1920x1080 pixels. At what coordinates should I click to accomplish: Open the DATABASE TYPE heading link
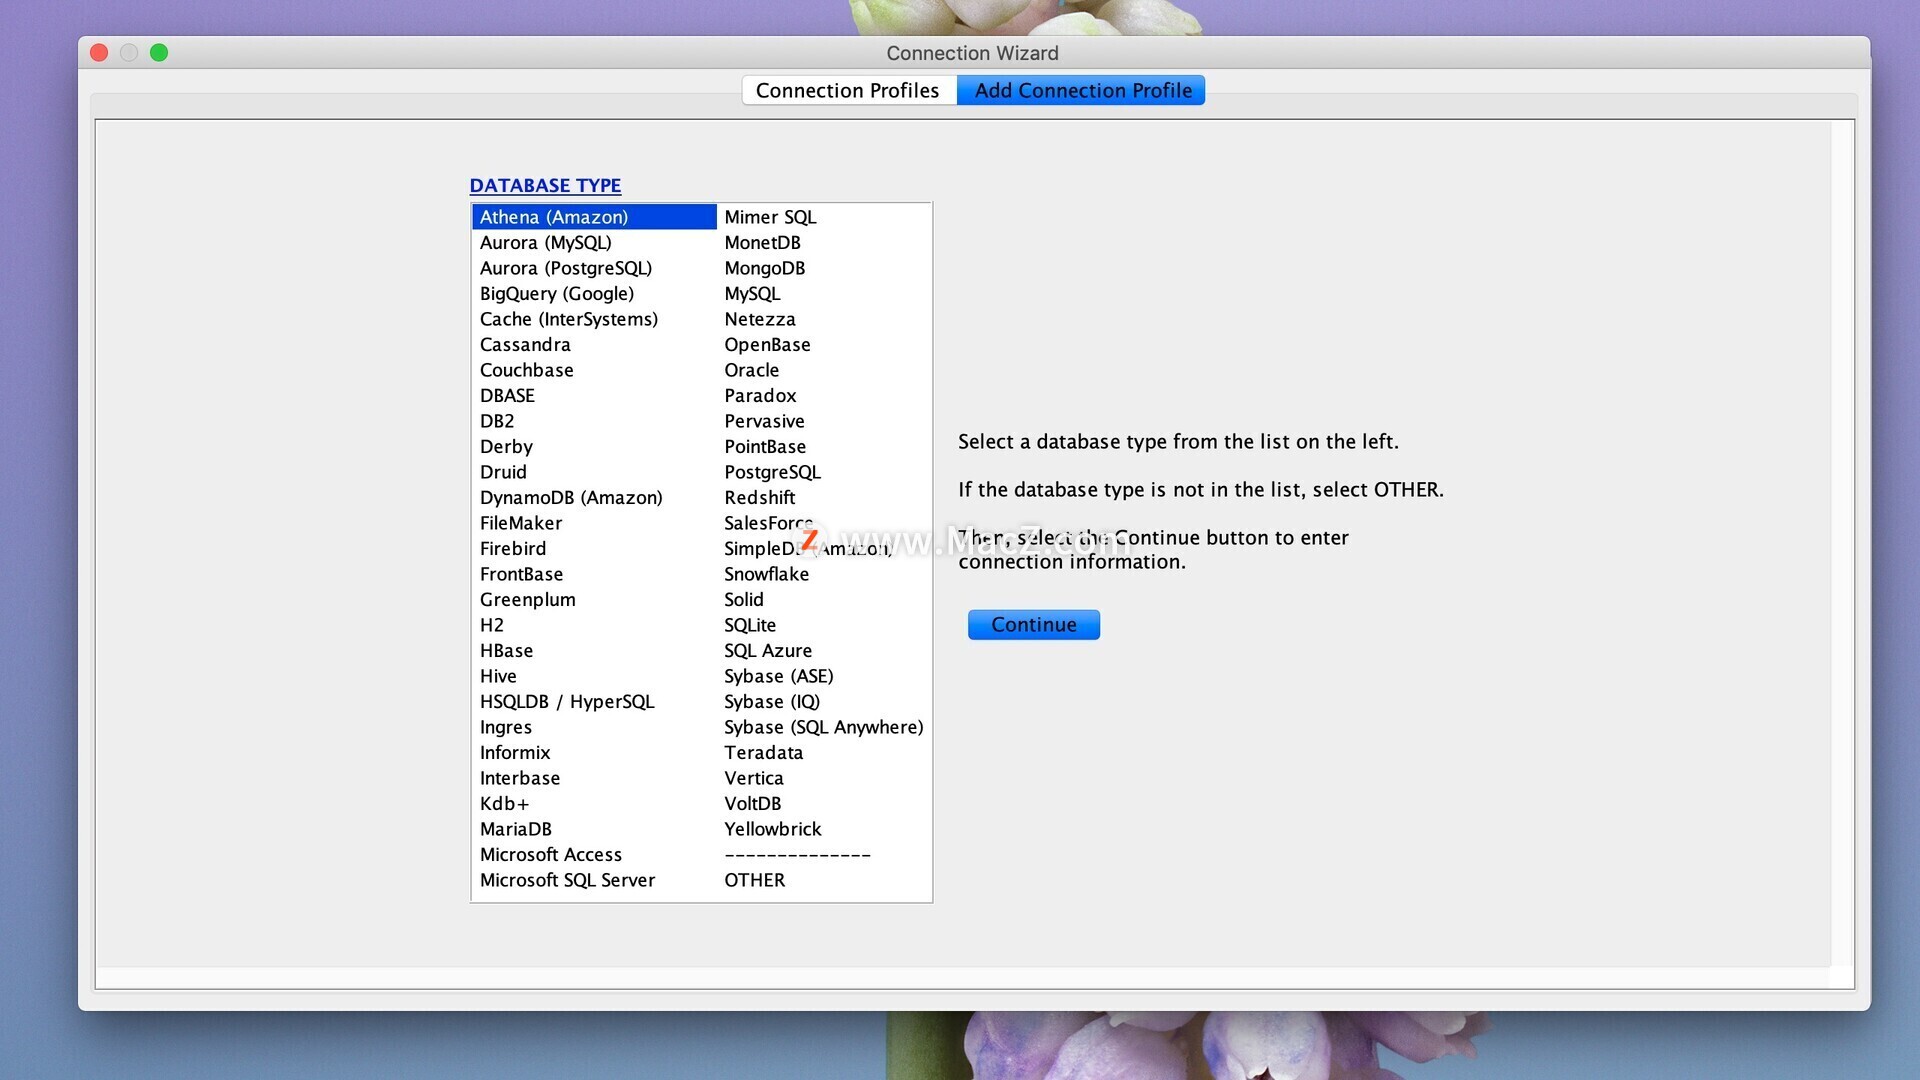545,186
